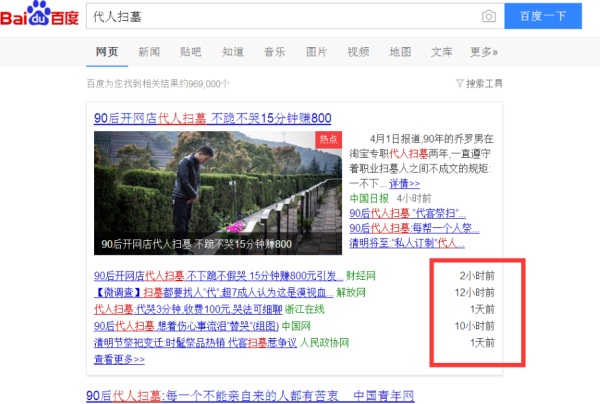Viewport: 600px width, 404px height.
Task: Open the 详情>> link
Action: tap(404, 184)
